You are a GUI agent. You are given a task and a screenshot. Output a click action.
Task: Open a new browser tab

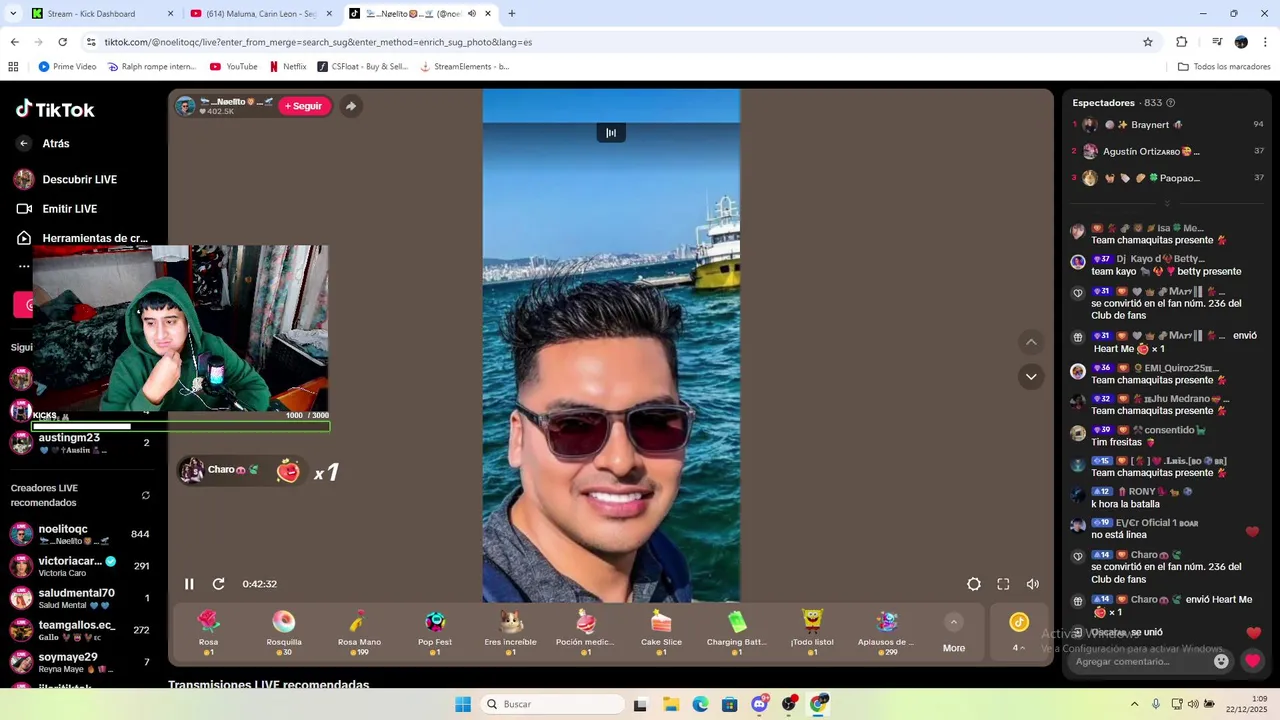(512, 14)
